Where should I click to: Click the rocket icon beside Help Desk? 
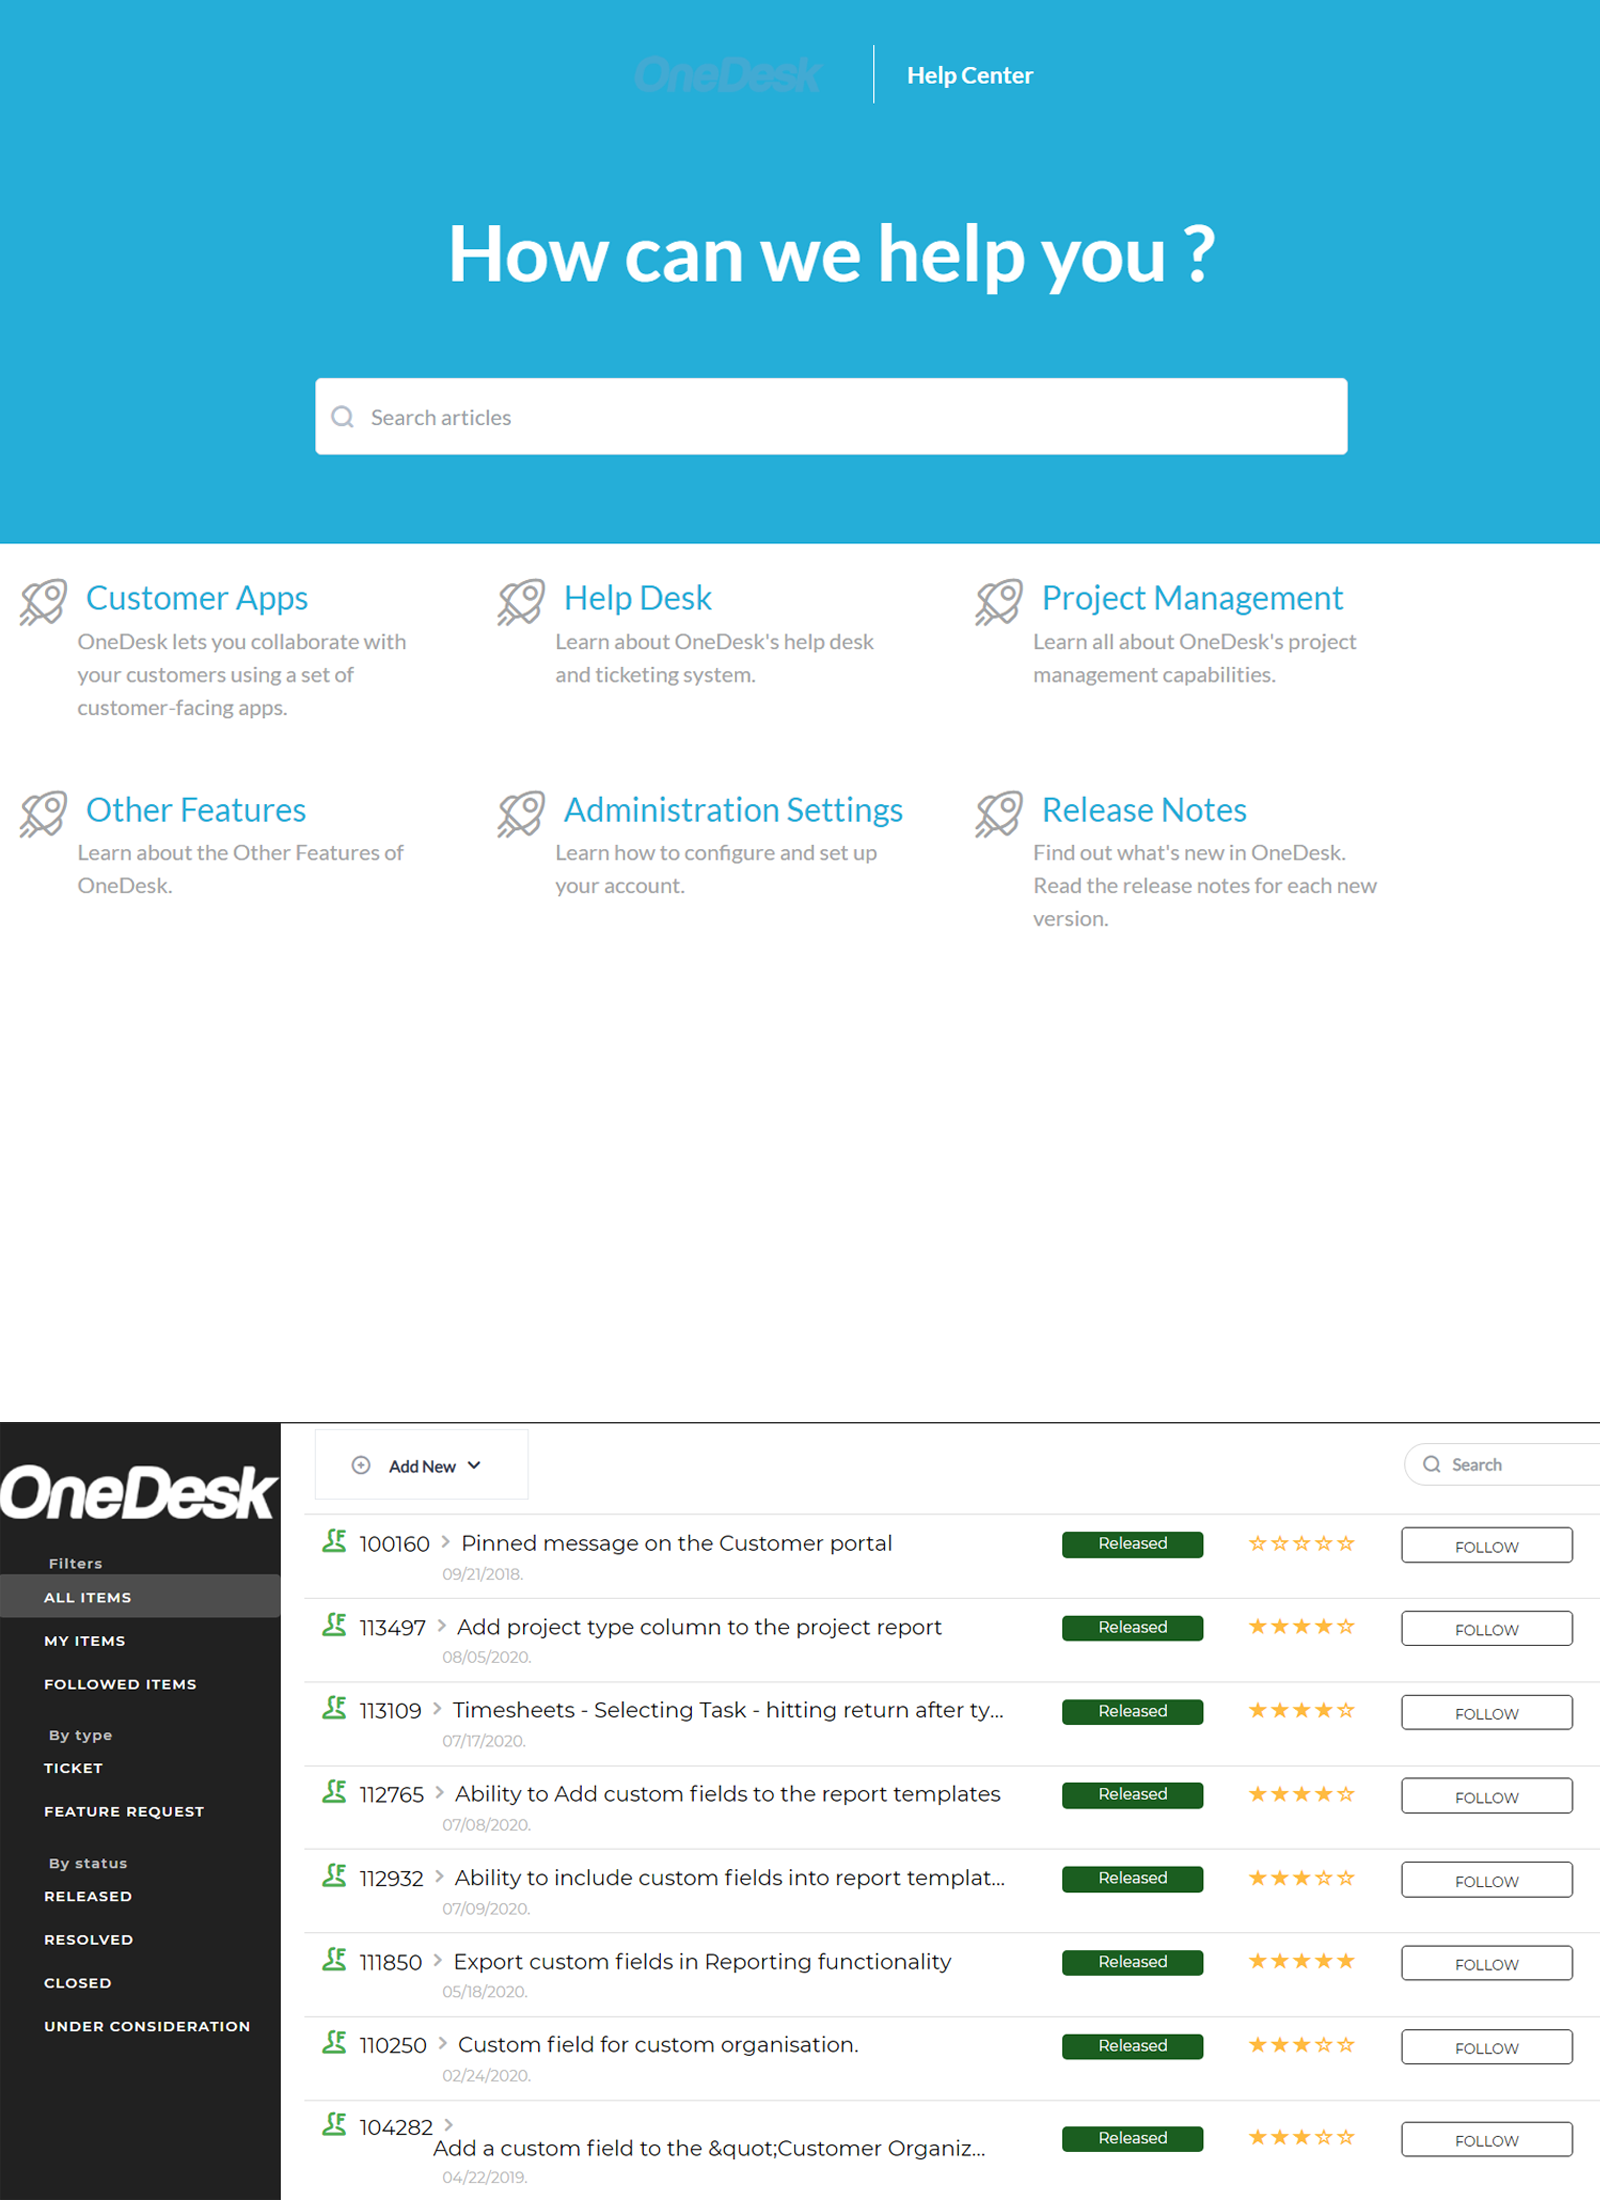521,602
